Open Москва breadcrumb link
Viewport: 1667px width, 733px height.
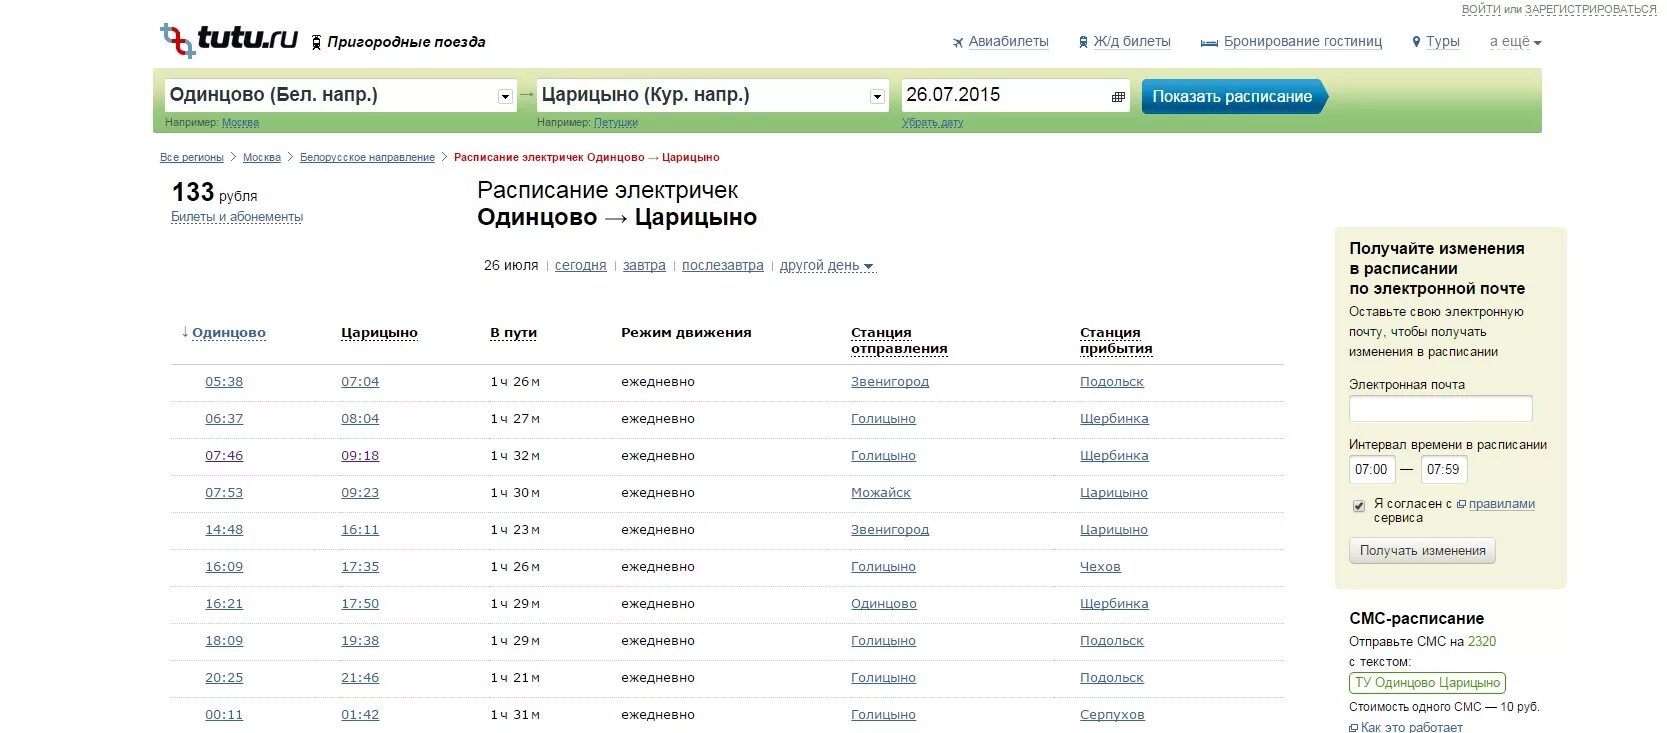[x=262, y=157]
